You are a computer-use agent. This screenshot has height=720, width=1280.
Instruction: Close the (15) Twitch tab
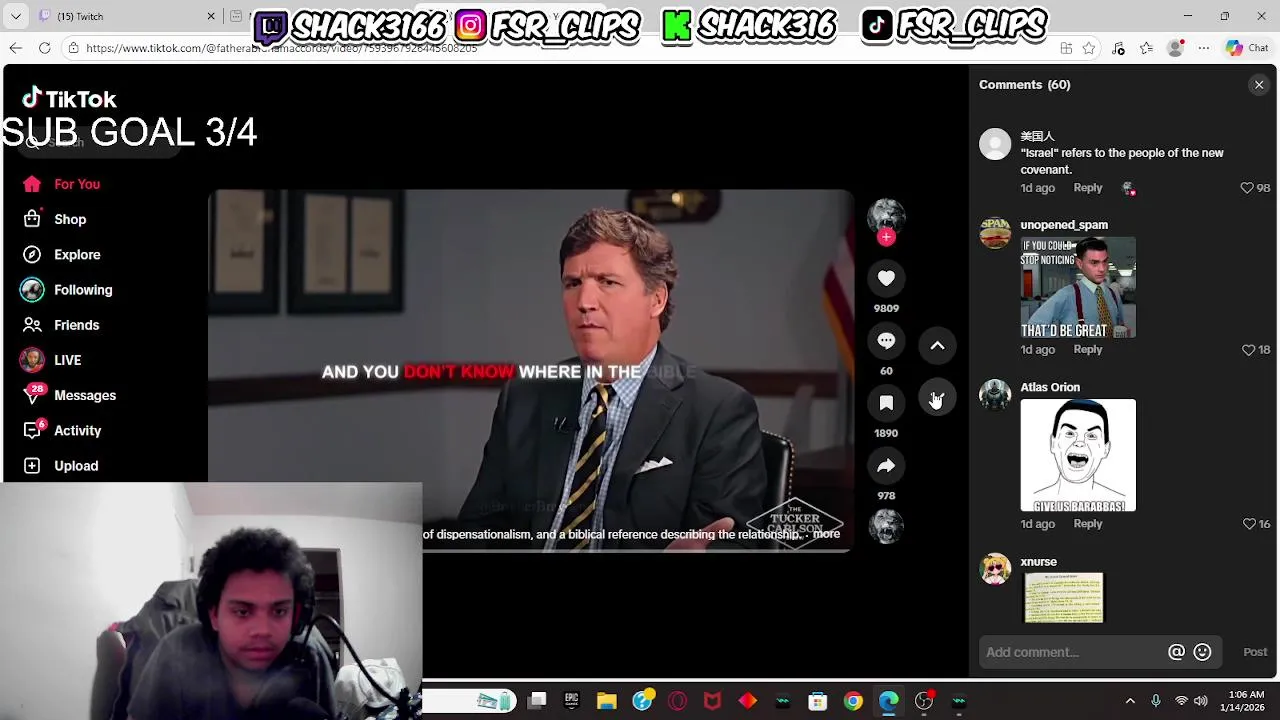pos(211,16)
